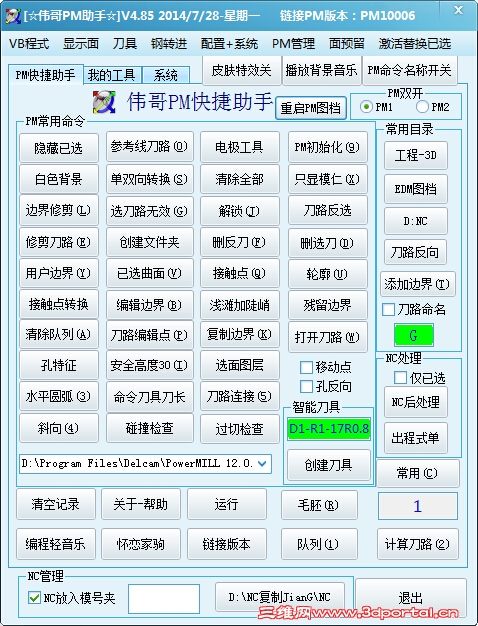
Task: Click the 碰撞检查 button
Action: click(149, 428)
